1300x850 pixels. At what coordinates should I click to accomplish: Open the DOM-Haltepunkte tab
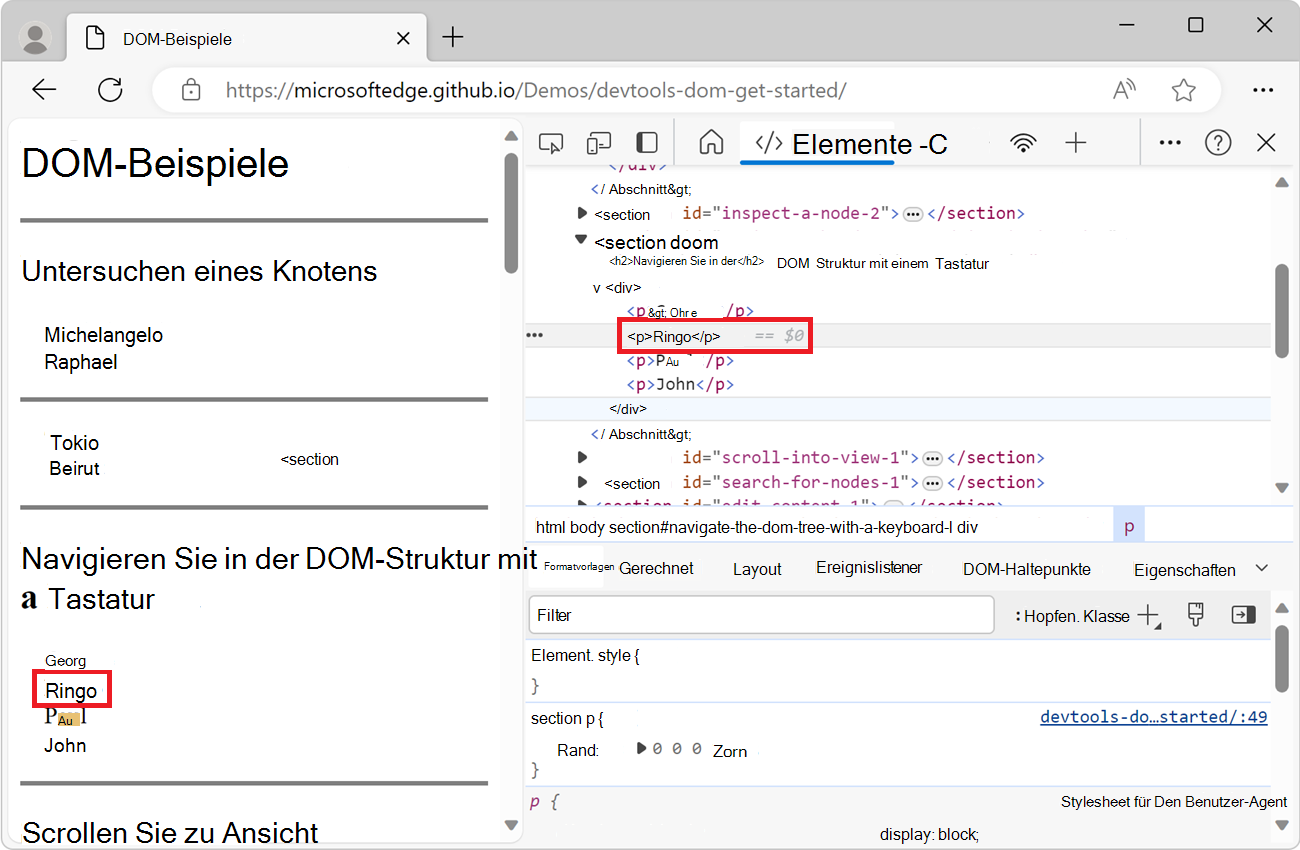pyautogui.click(x=1026, y=568)
